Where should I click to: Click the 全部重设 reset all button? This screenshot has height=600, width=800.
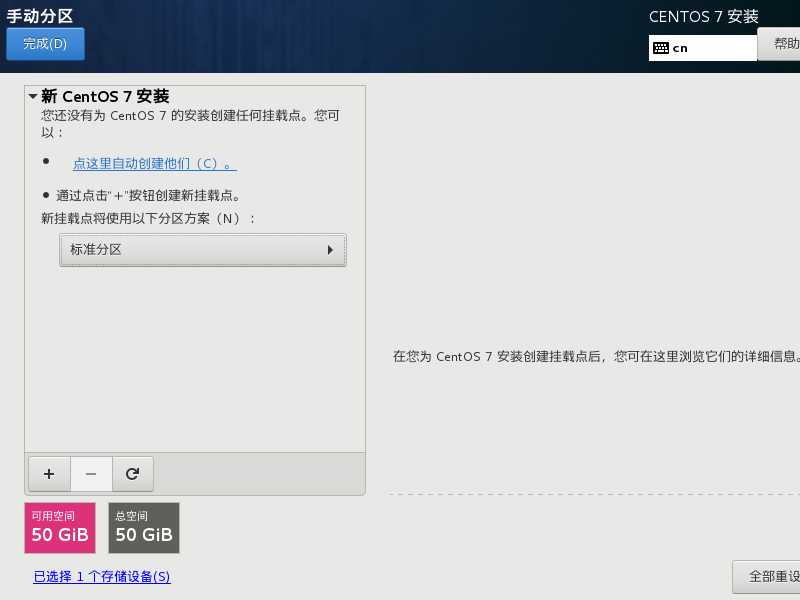coord(770,577)
